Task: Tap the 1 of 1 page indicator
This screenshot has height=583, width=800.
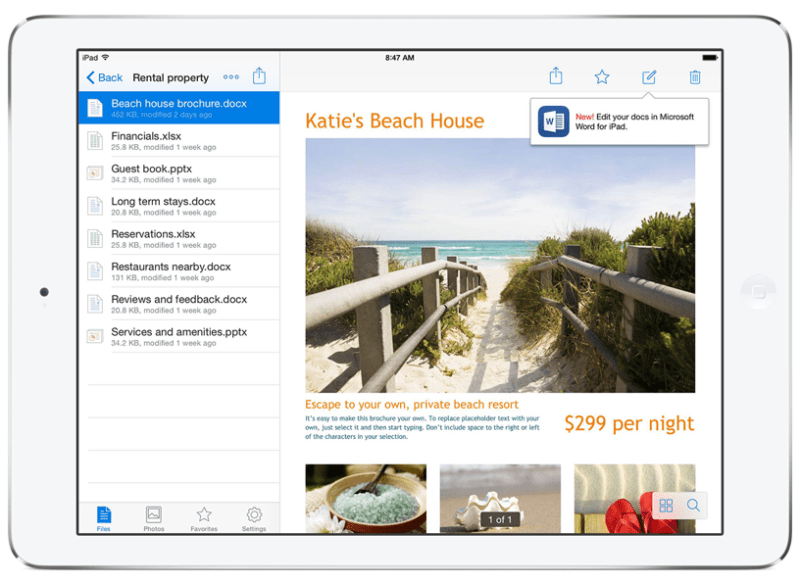Action: 499,519
